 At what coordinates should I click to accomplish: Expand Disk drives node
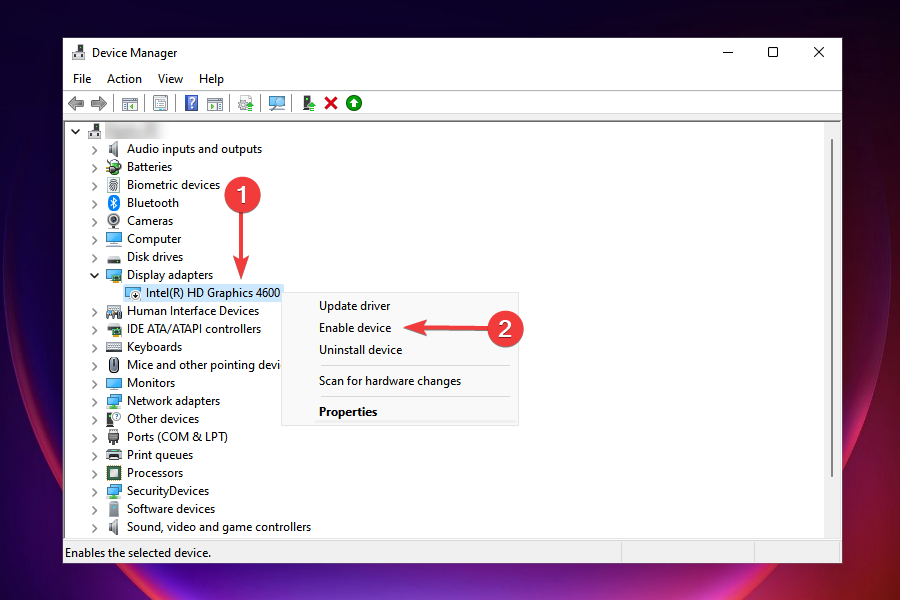coord(95,258)
